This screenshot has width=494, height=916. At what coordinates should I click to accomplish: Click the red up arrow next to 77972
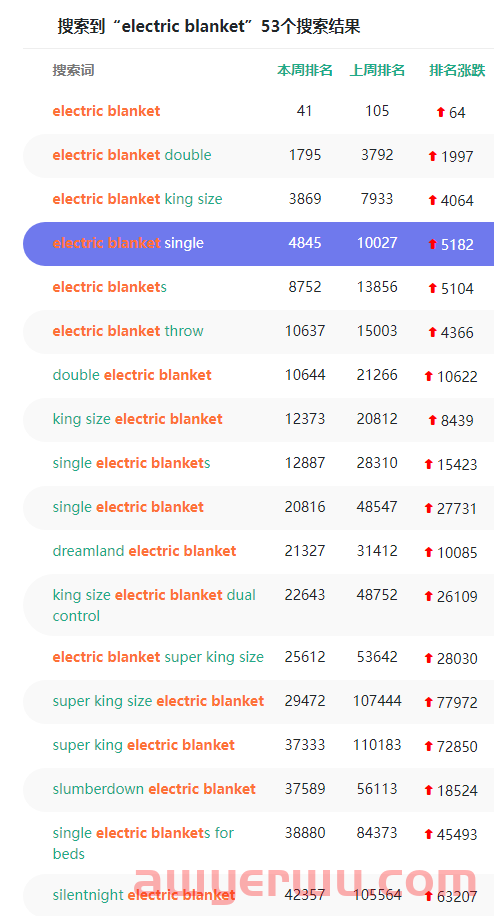429,702
